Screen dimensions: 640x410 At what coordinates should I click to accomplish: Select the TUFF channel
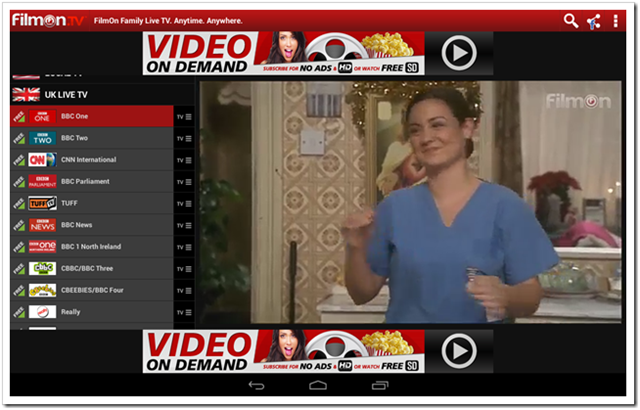pos(92,203)
